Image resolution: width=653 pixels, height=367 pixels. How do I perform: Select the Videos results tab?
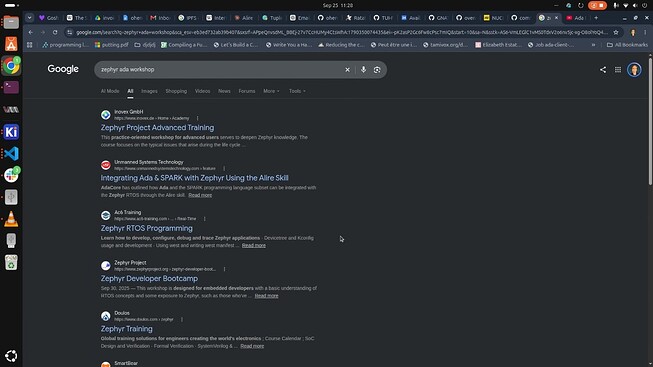pos(202,91)
